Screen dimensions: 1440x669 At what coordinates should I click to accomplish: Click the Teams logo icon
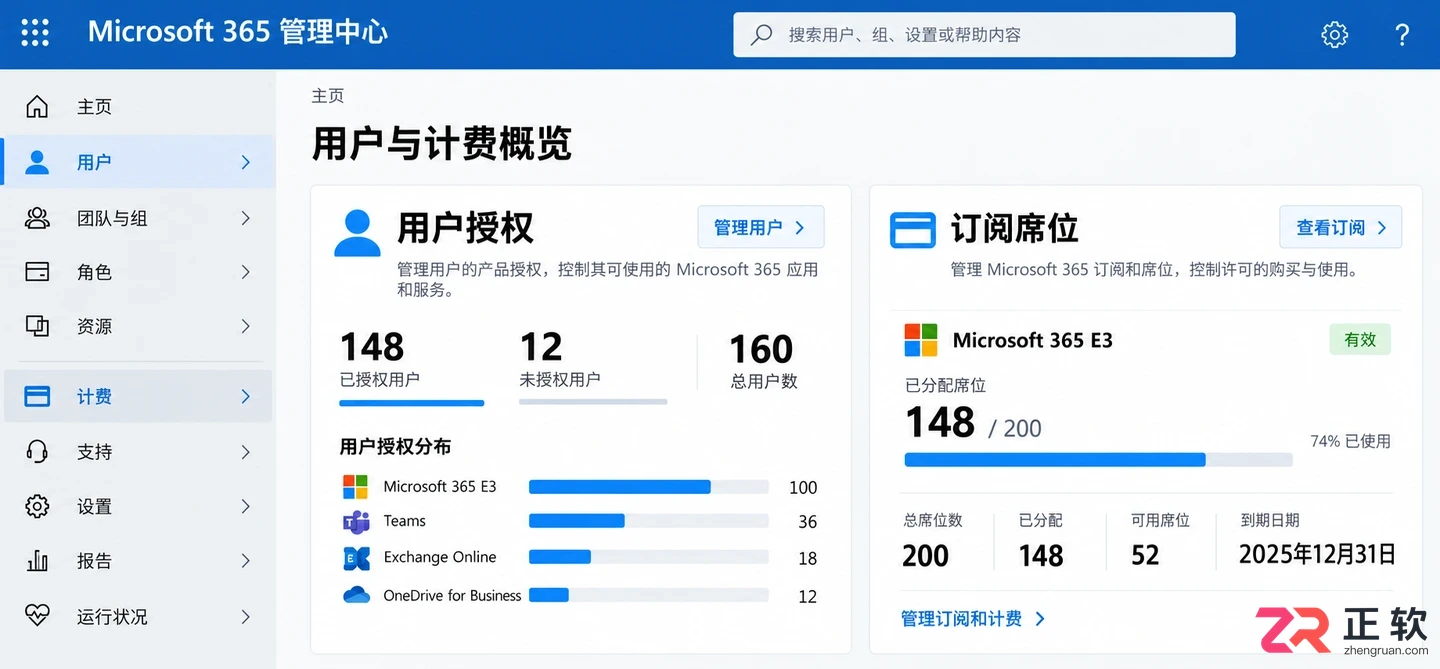pos(356,522)
